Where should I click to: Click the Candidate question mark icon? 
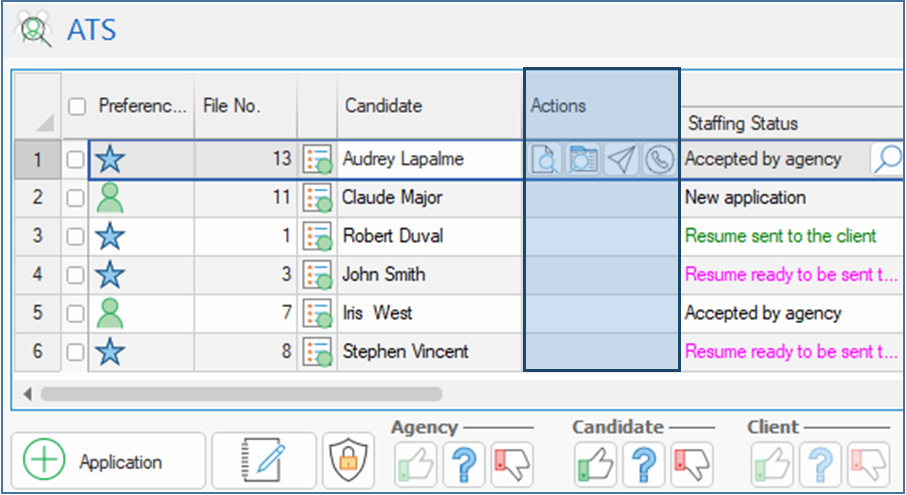coord(643,465)
